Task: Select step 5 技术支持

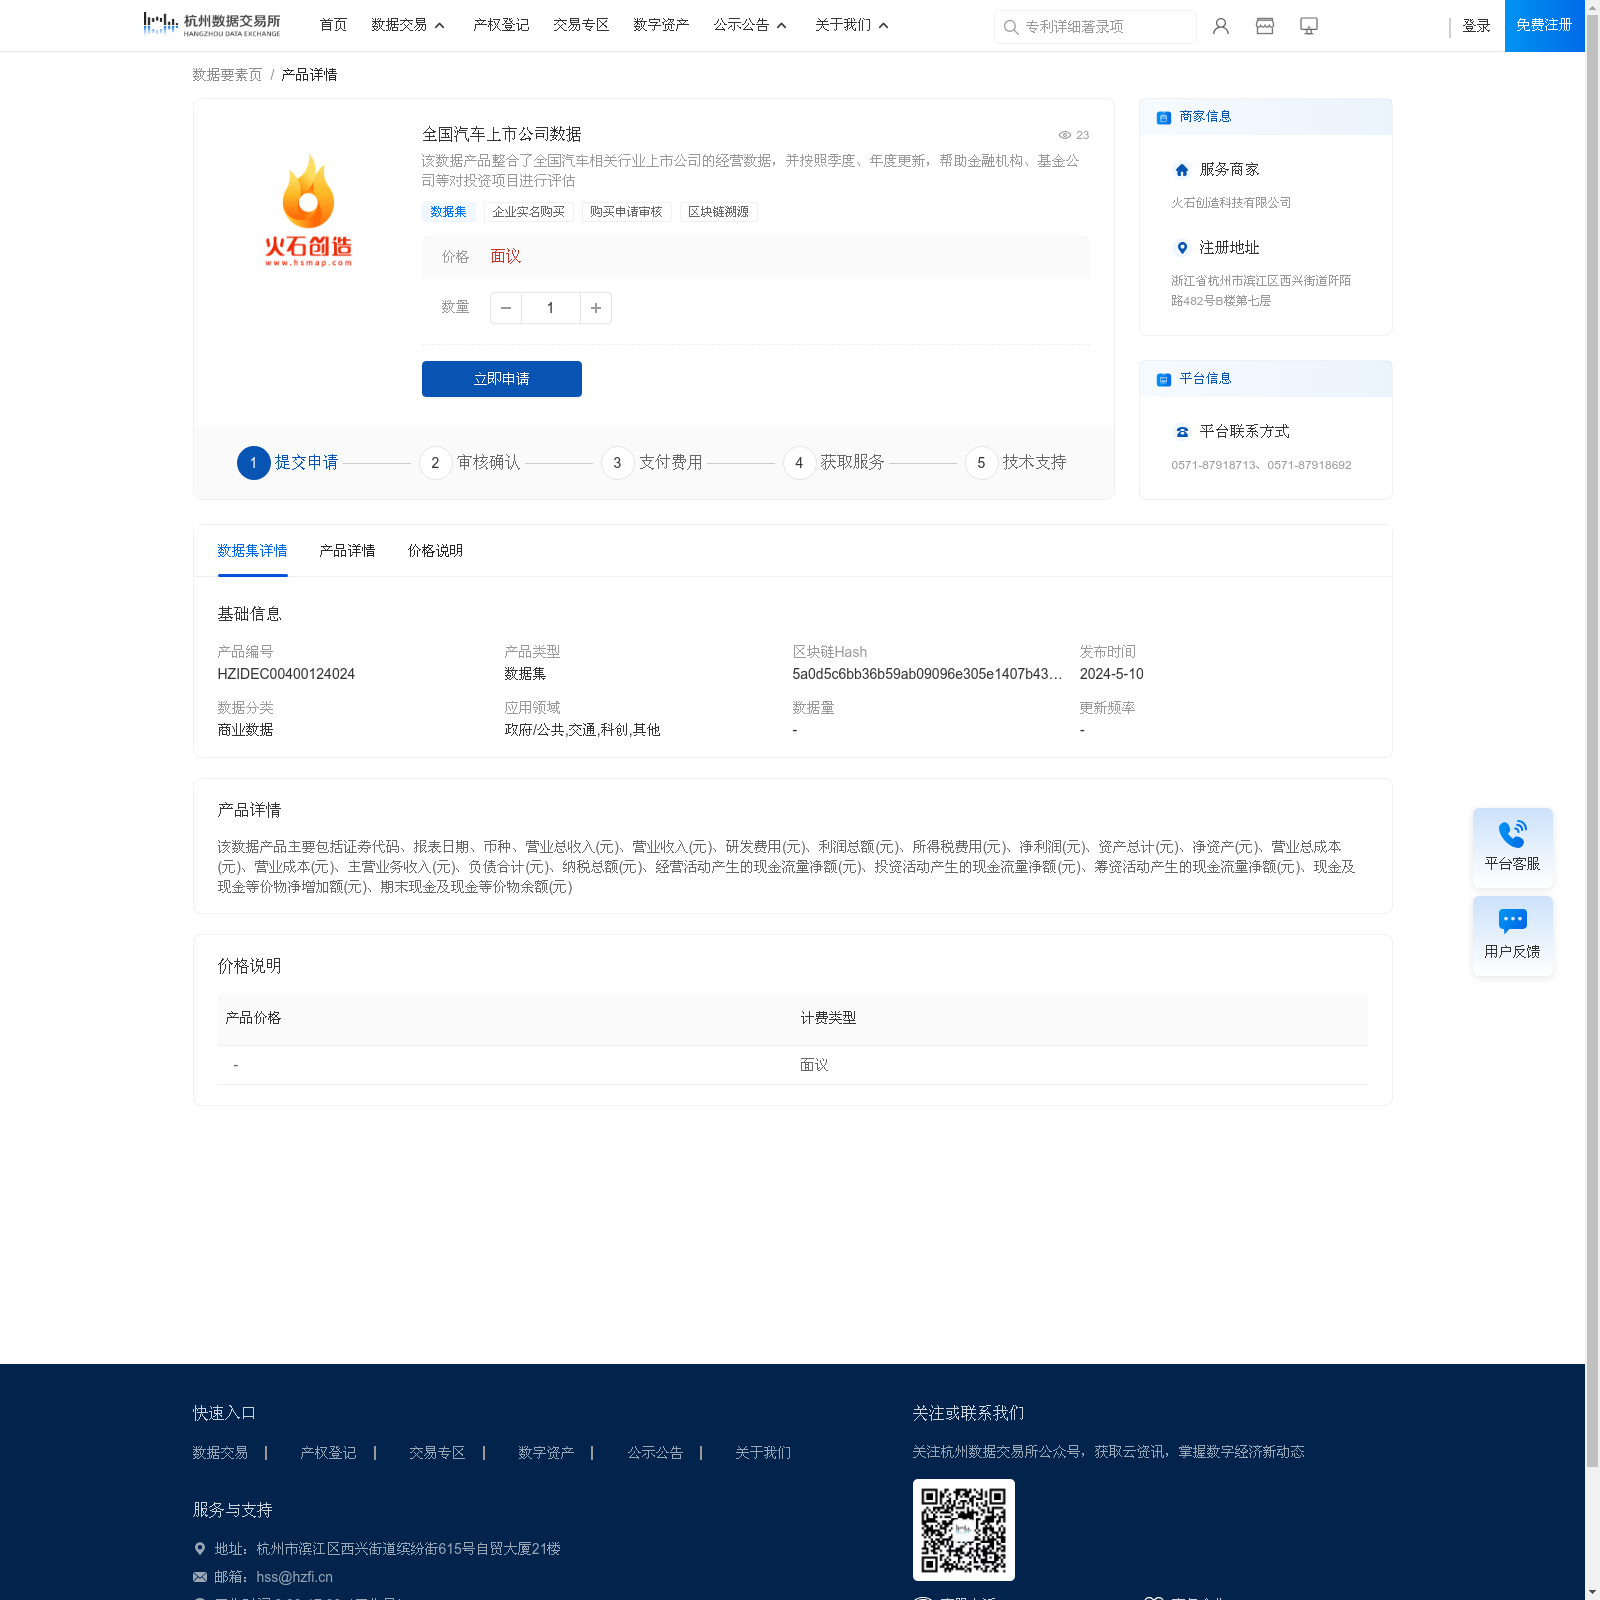Action: coord(1016,463)
